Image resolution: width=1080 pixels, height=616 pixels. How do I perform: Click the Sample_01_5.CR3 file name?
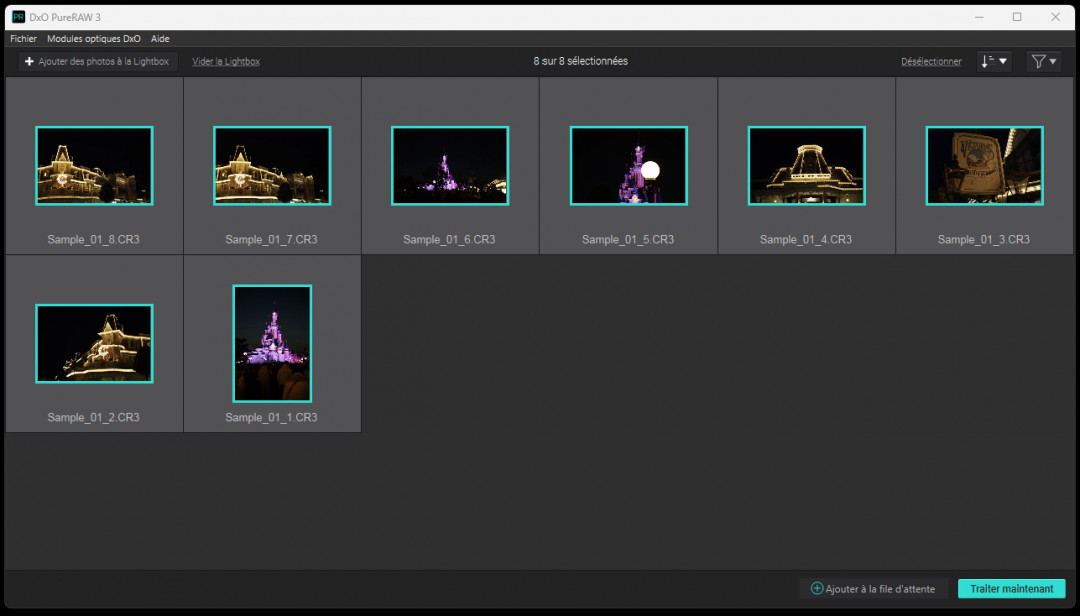tap(628, 240)
